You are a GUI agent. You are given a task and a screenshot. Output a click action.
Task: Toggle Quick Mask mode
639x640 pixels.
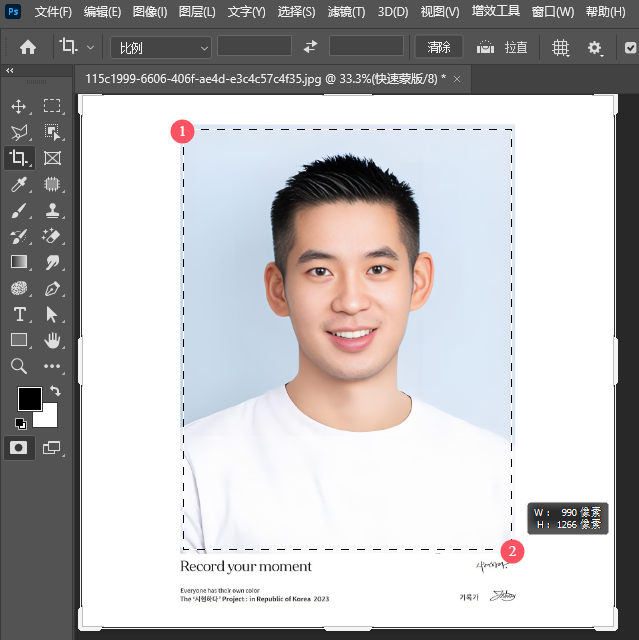[19, 447]
